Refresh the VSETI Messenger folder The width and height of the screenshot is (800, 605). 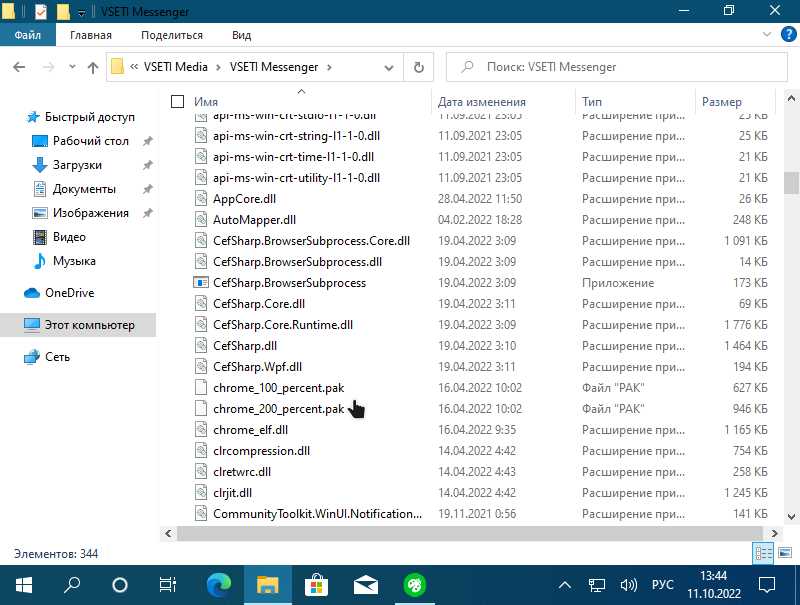418,67
